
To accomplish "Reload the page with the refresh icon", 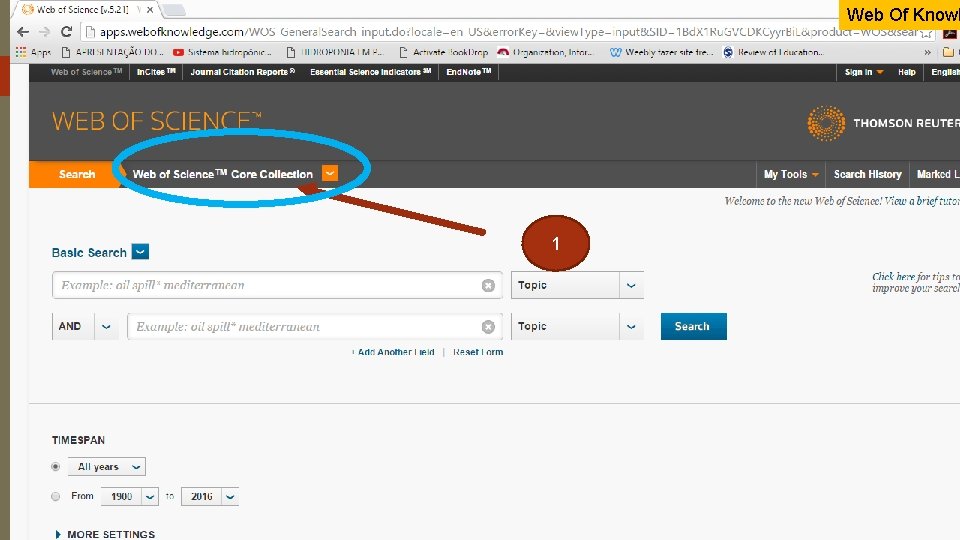I will 66,32.
